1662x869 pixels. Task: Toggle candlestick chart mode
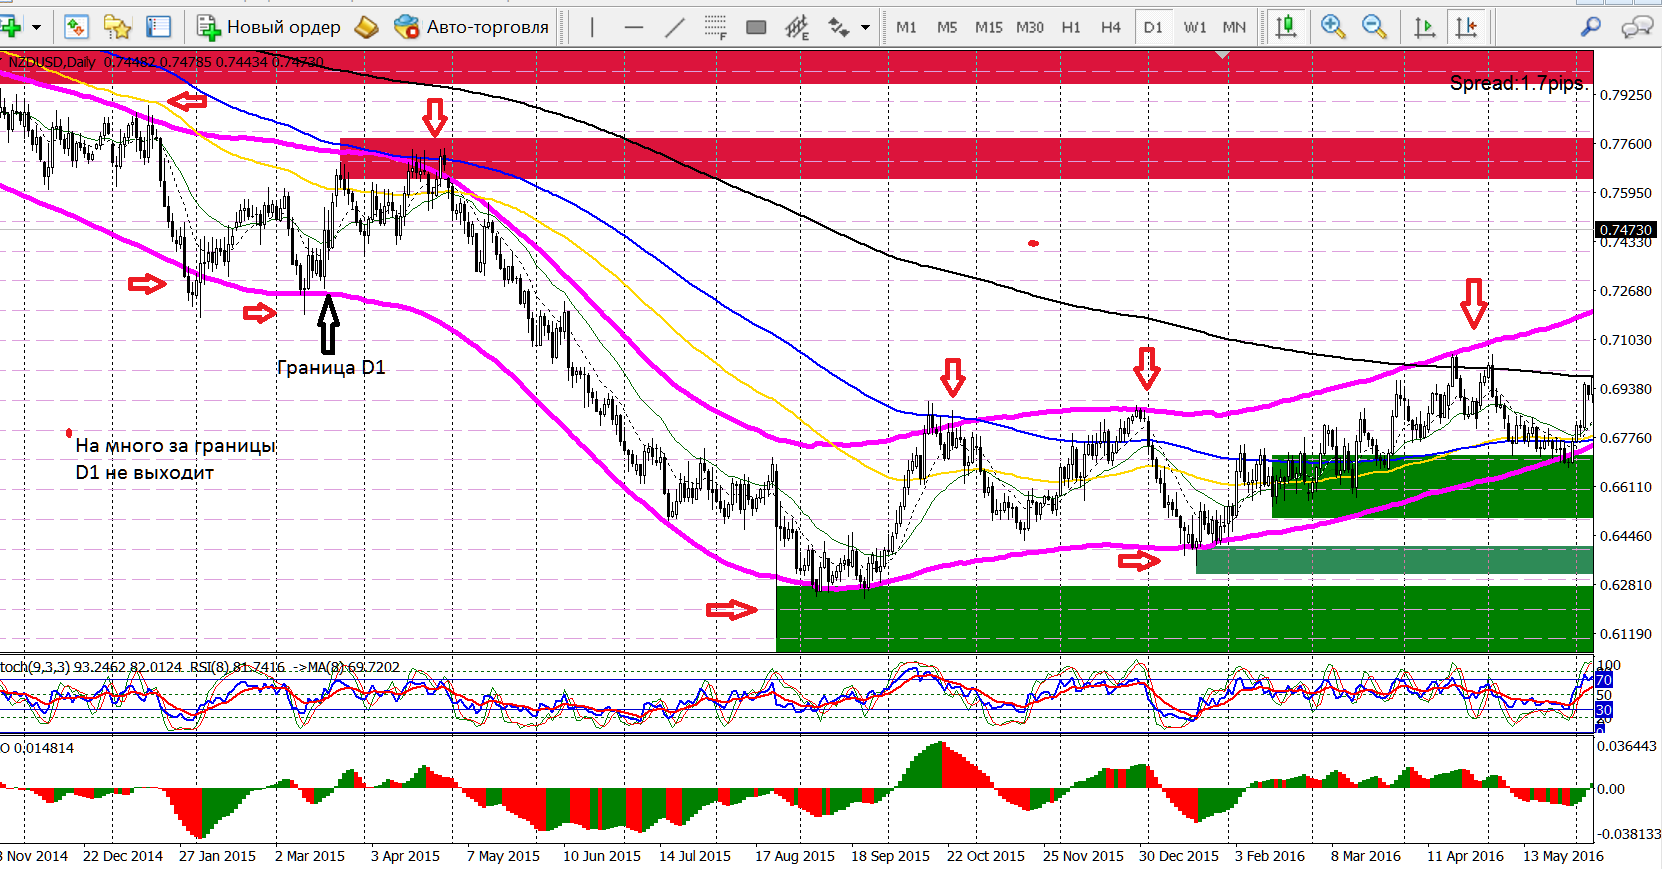(1286, 27)
